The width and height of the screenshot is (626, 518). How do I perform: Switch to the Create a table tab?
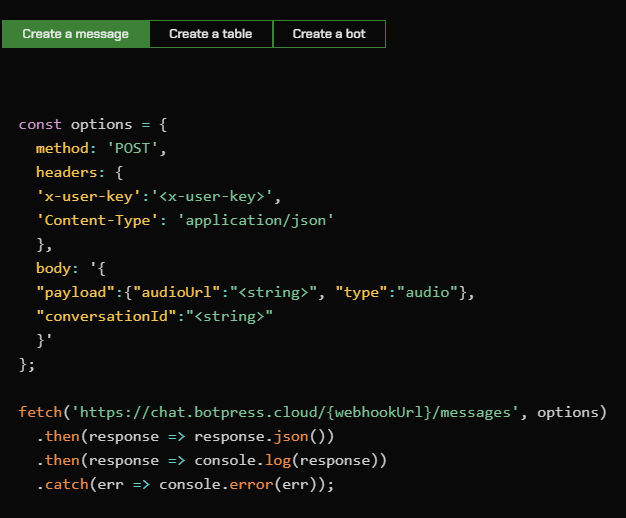click(x=210, y=34)
